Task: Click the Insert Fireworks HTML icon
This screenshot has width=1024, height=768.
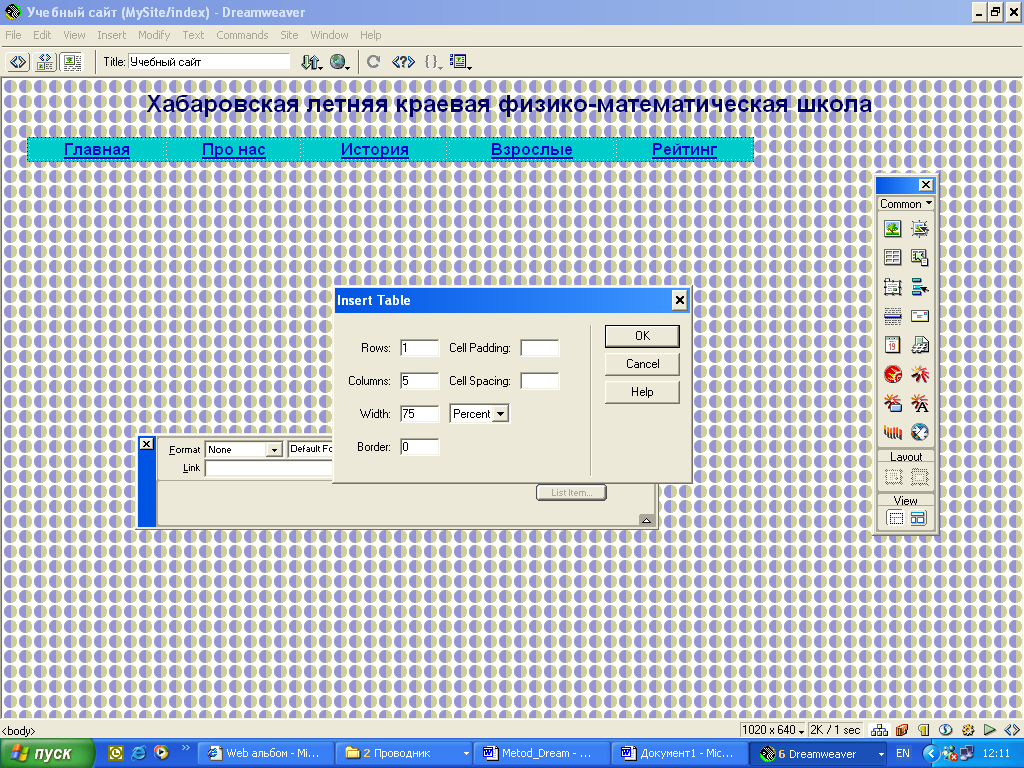Action: (x=892, y=374)
